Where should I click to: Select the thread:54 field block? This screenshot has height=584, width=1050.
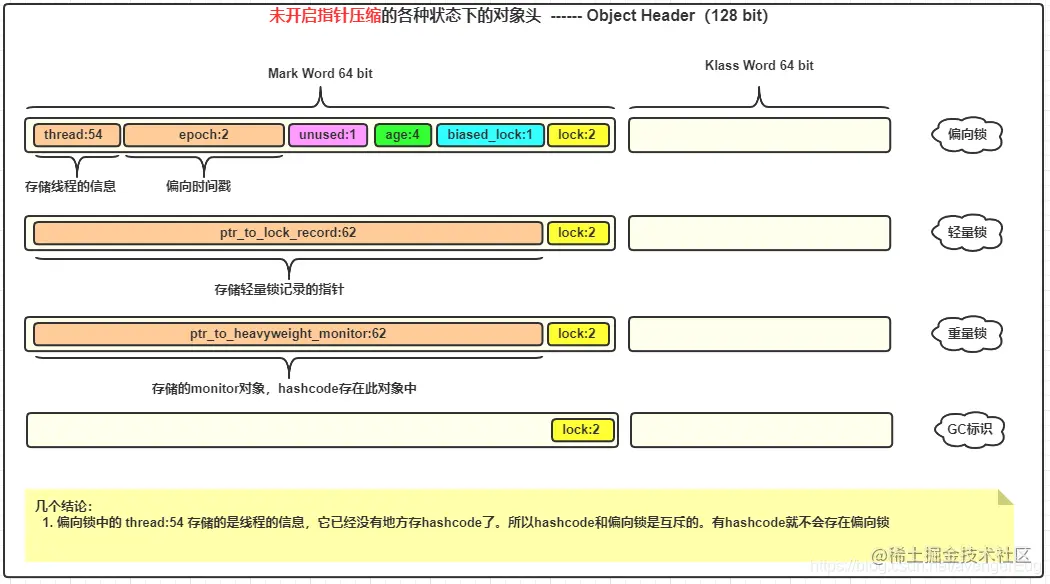[76, 135]
